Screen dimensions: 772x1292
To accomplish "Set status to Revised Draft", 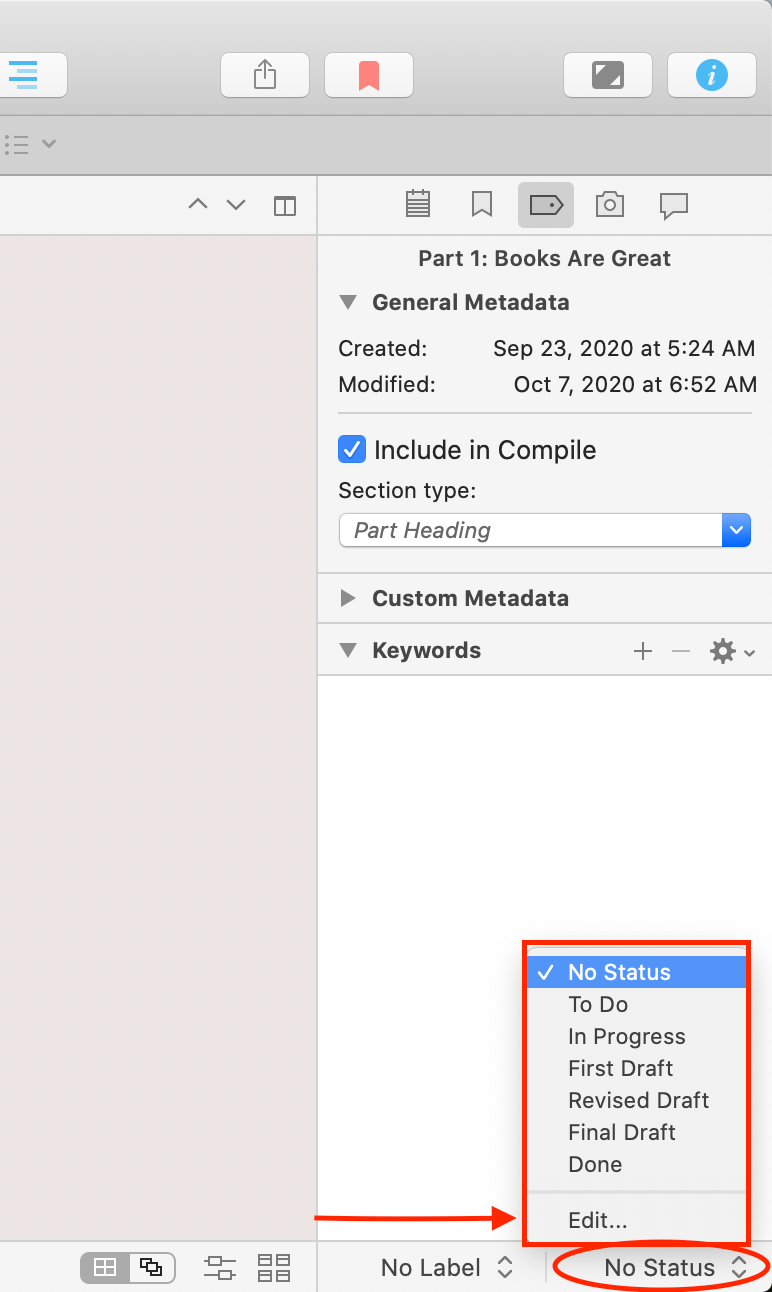I will pos(637,1100).
